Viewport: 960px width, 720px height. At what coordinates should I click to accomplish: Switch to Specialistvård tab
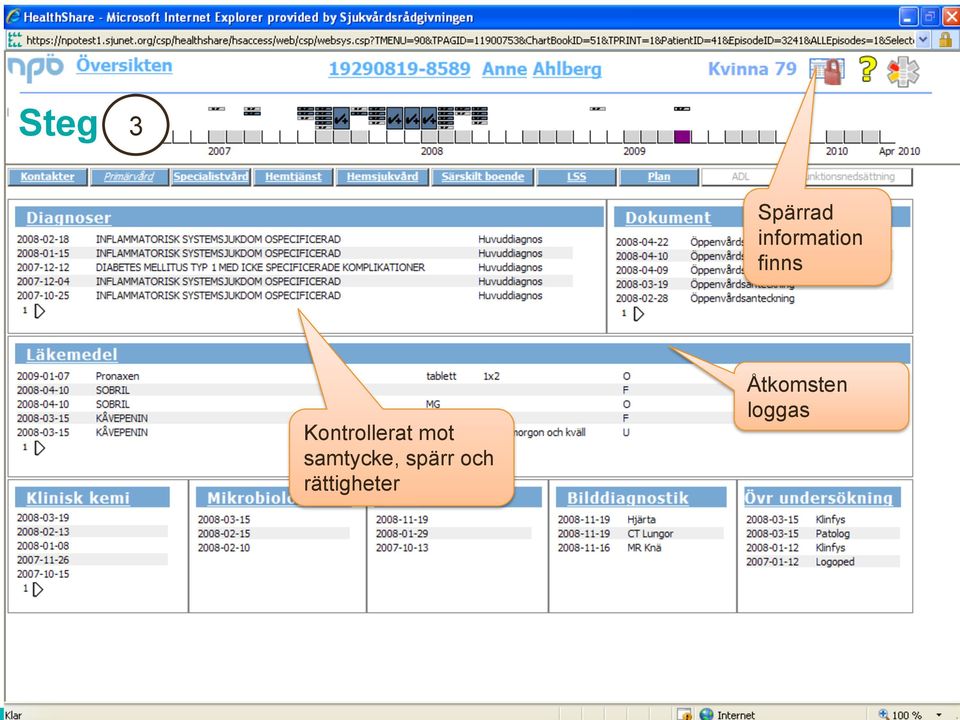[x=211, y=176]
